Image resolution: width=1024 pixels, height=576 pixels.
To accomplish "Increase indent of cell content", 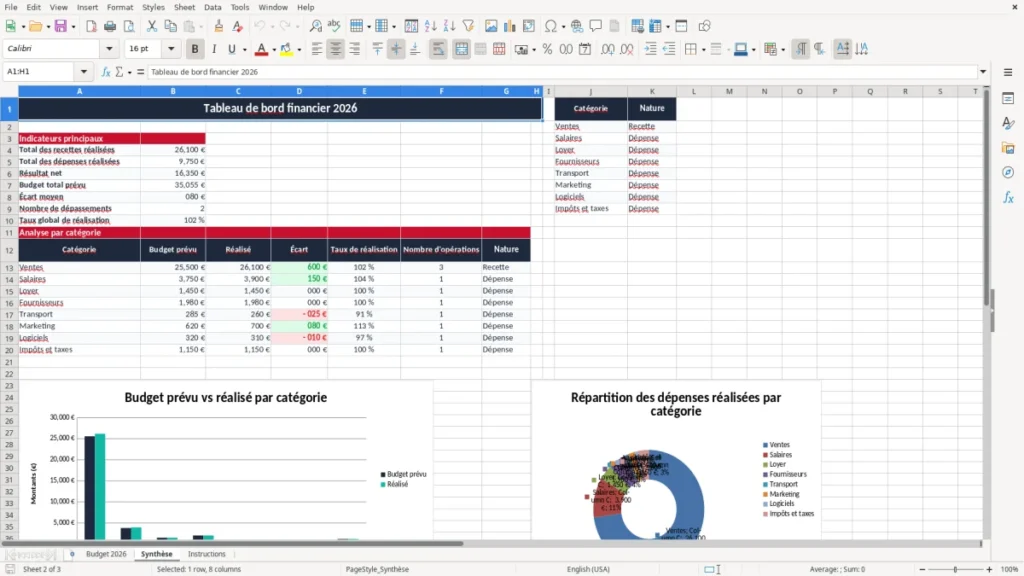I will (650, 49).
